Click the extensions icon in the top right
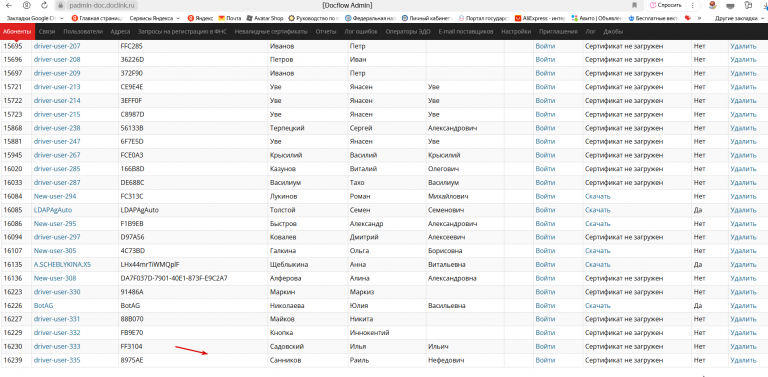 coord(747,5)
